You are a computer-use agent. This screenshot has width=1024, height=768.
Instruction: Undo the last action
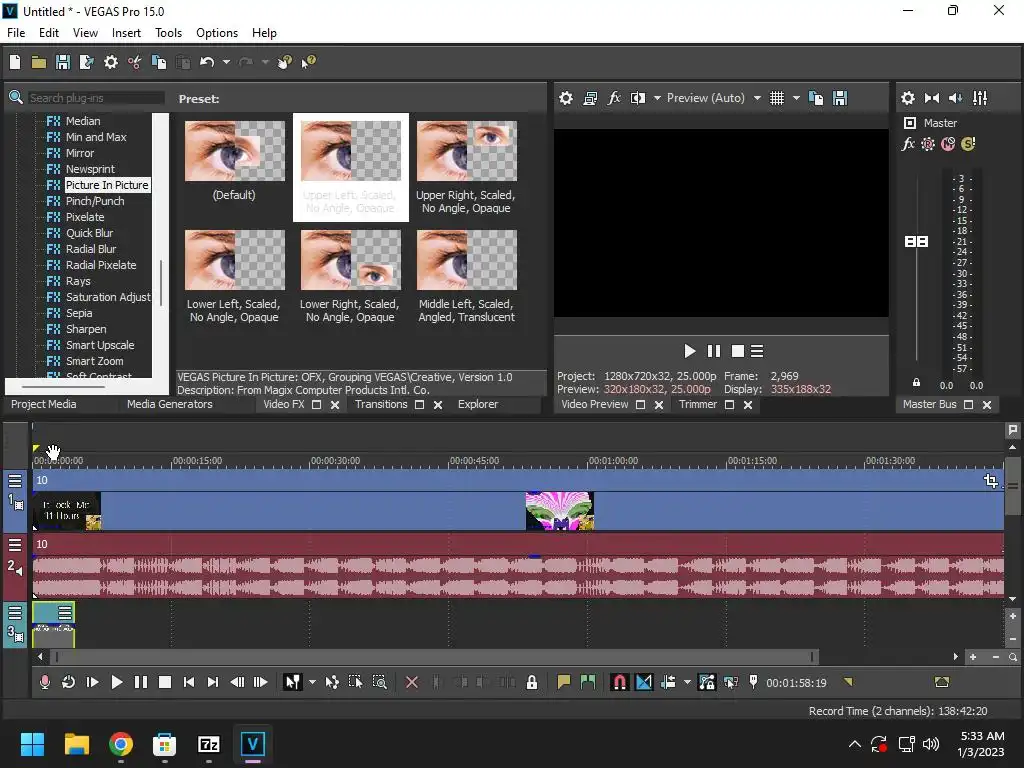(207, 62)
